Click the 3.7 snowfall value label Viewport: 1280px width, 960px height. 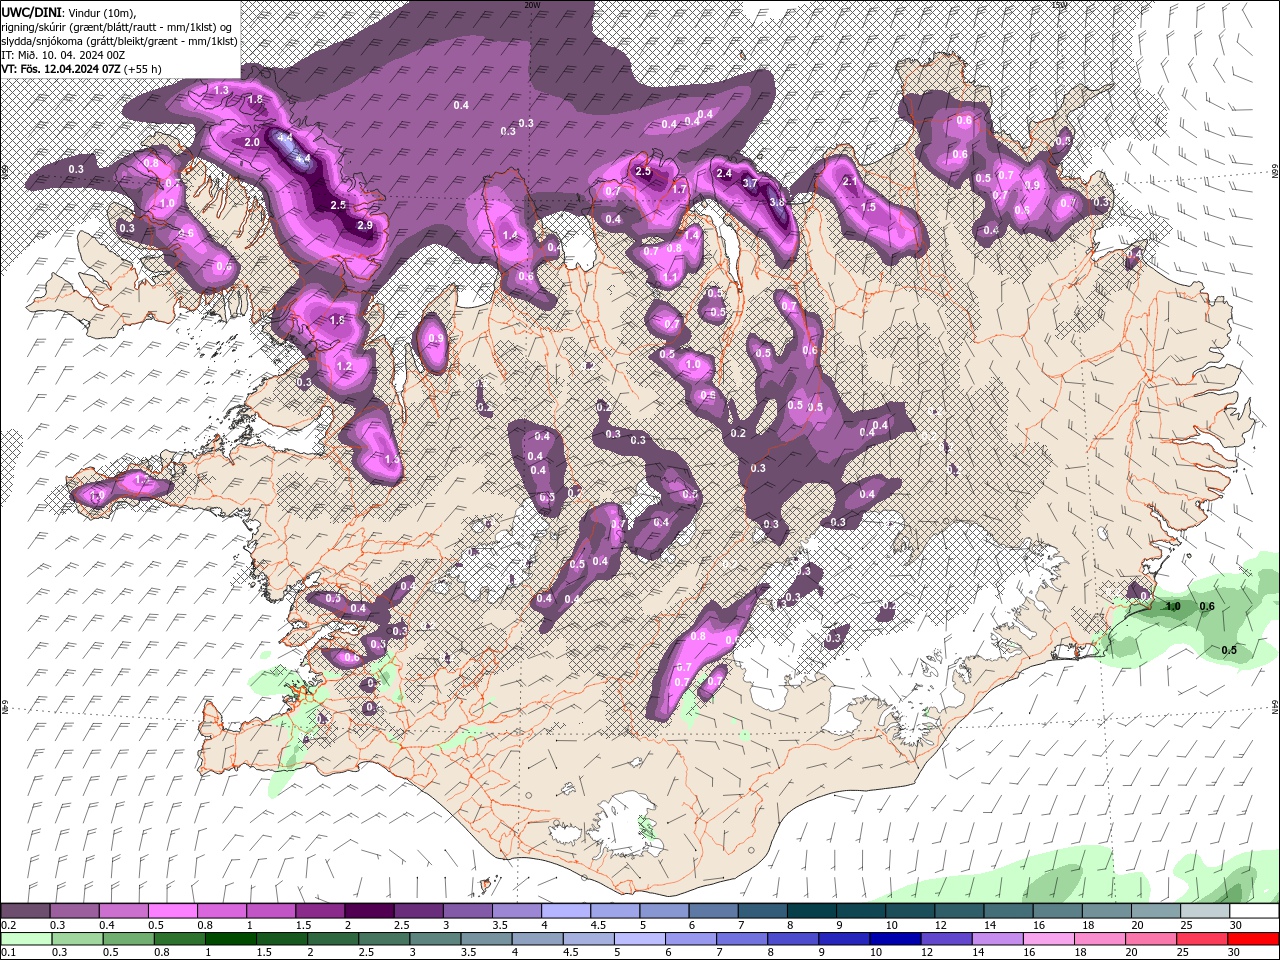tap(750, 183)
